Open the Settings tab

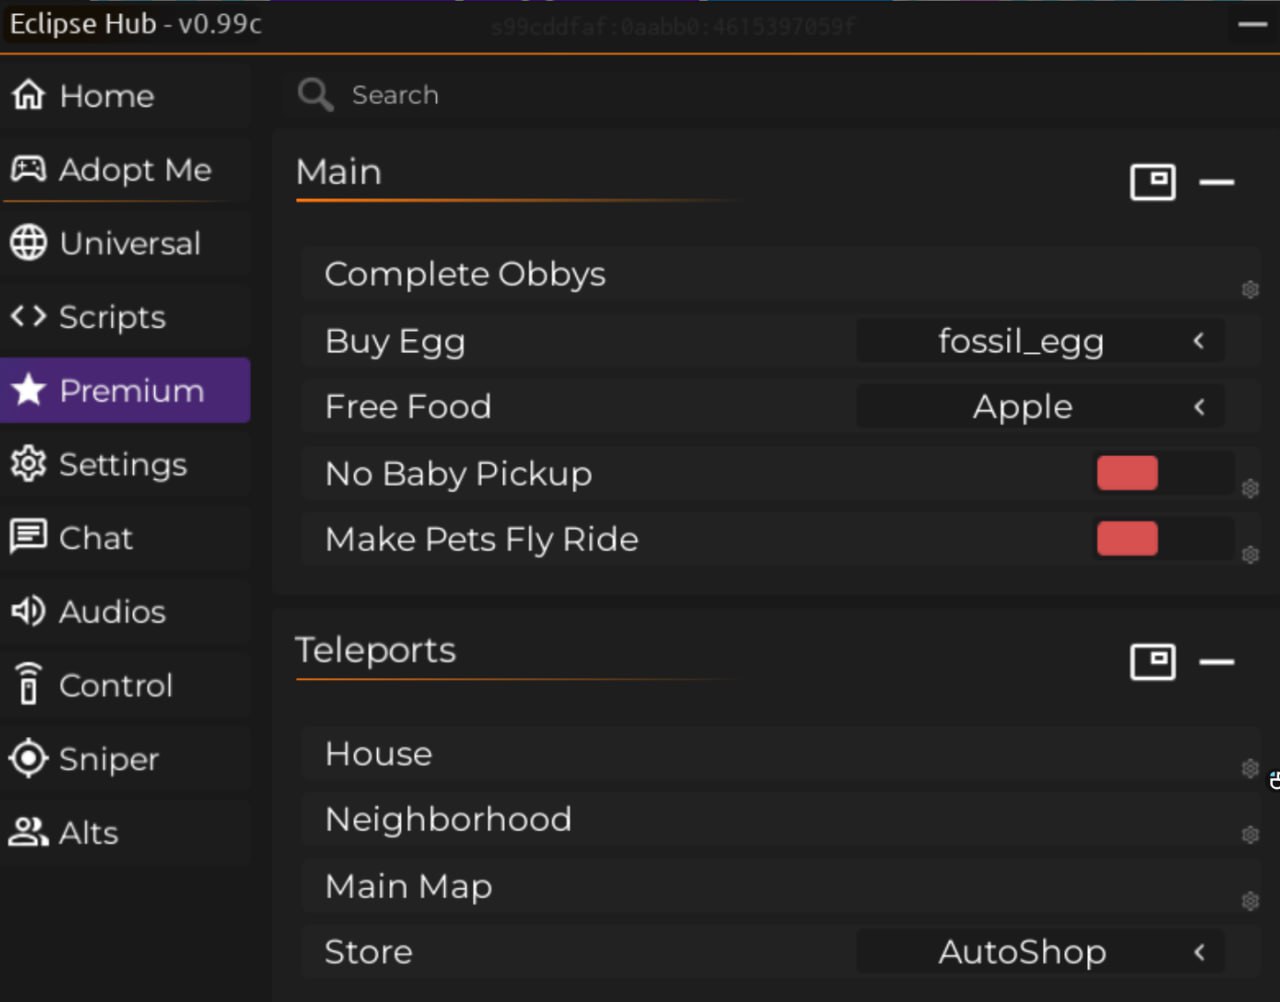pyautogui.click(x=125, y=464)
